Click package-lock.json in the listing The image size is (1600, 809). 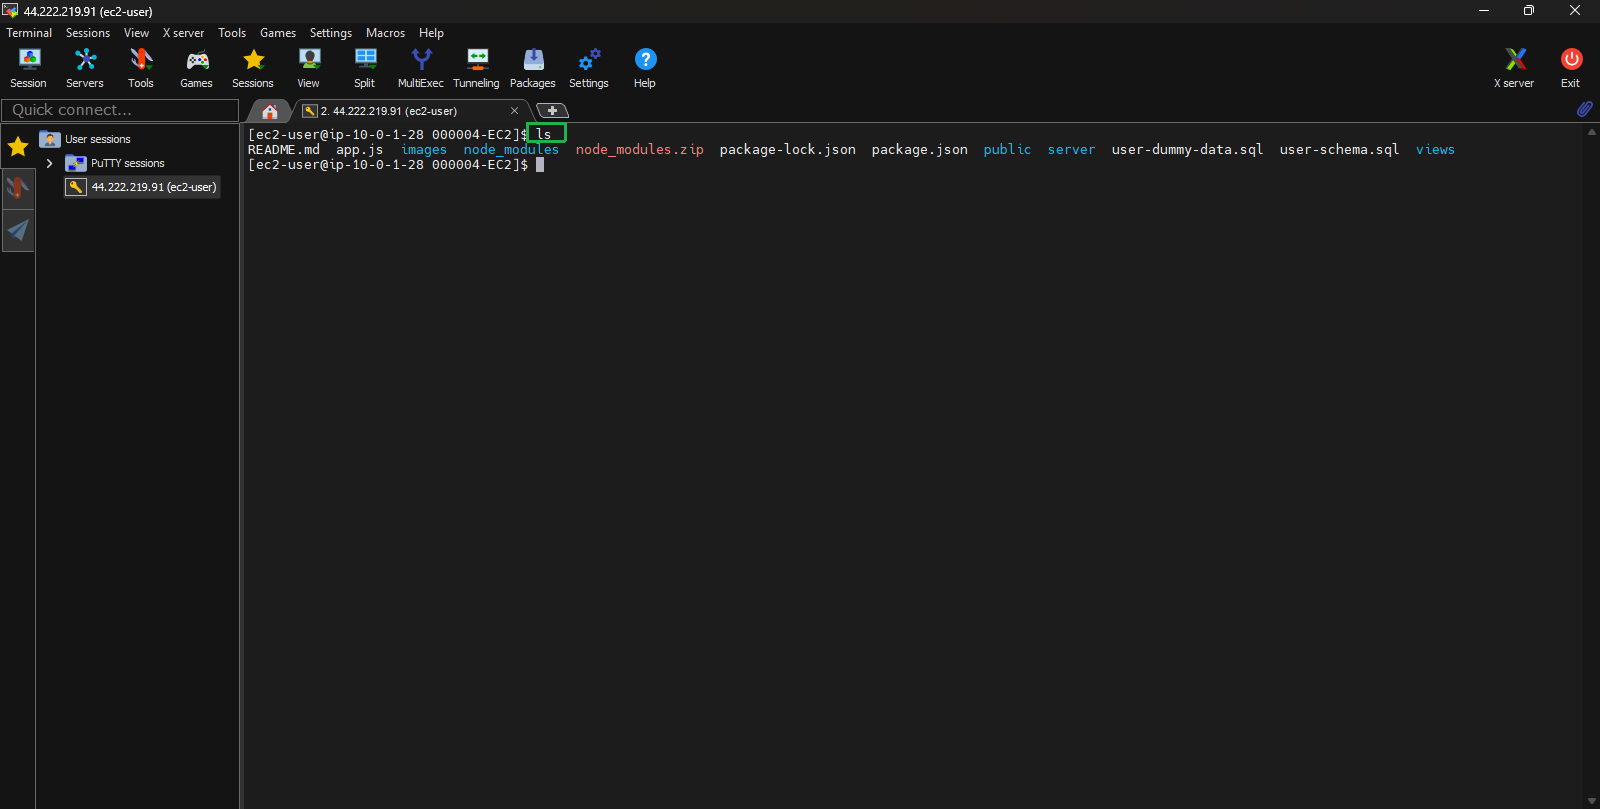click(x=788, y=150)
